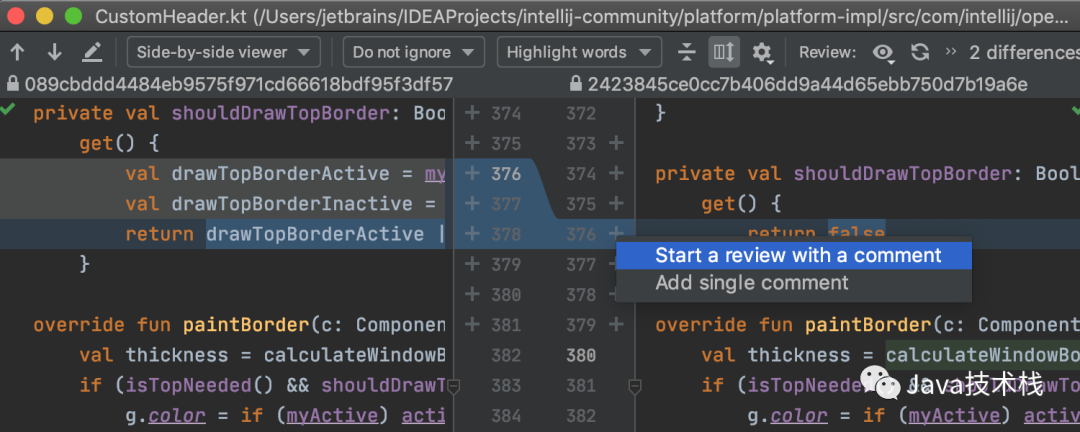
Task: Click val drawTopBorderActive declaration
Action: (258, 174)
